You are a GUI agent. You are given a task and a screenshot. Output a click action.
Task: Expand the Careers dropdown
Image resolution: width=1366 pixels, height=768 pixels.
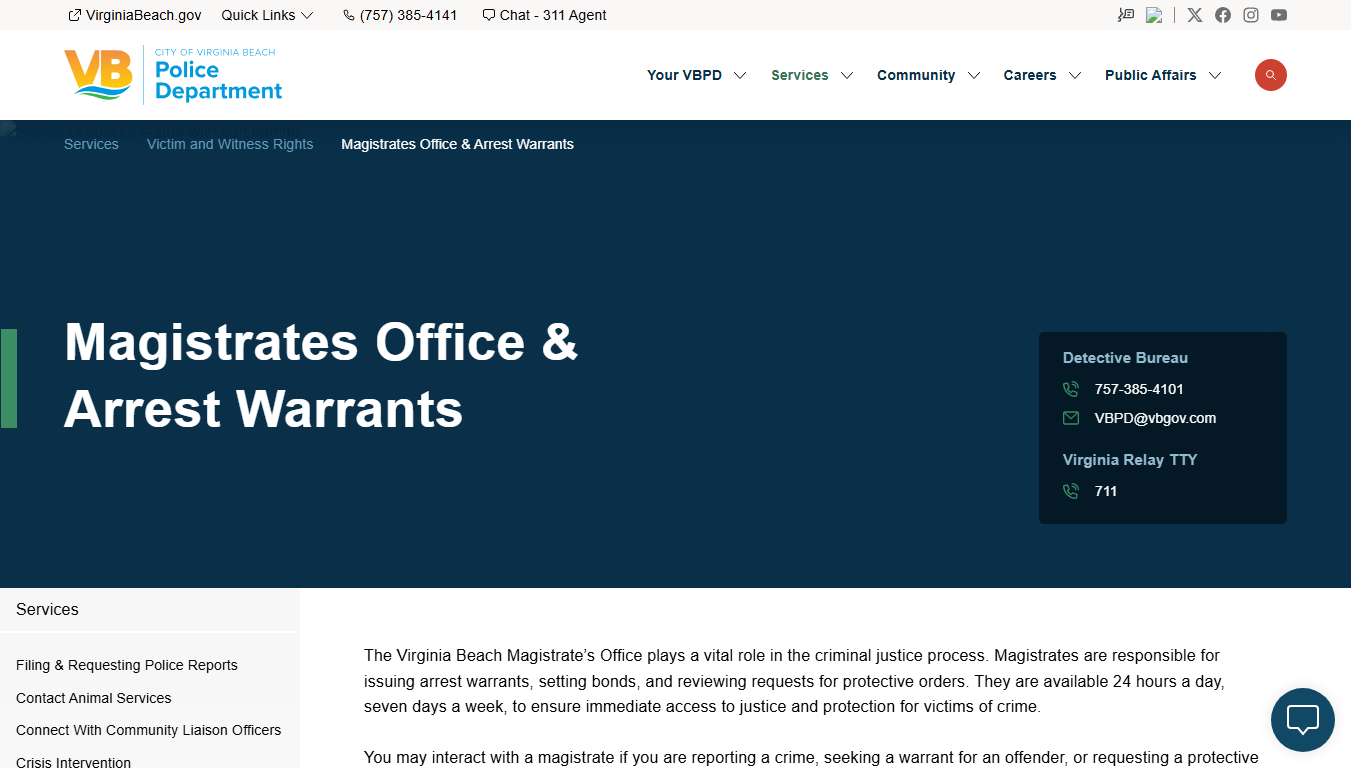tap(1041, 75)
